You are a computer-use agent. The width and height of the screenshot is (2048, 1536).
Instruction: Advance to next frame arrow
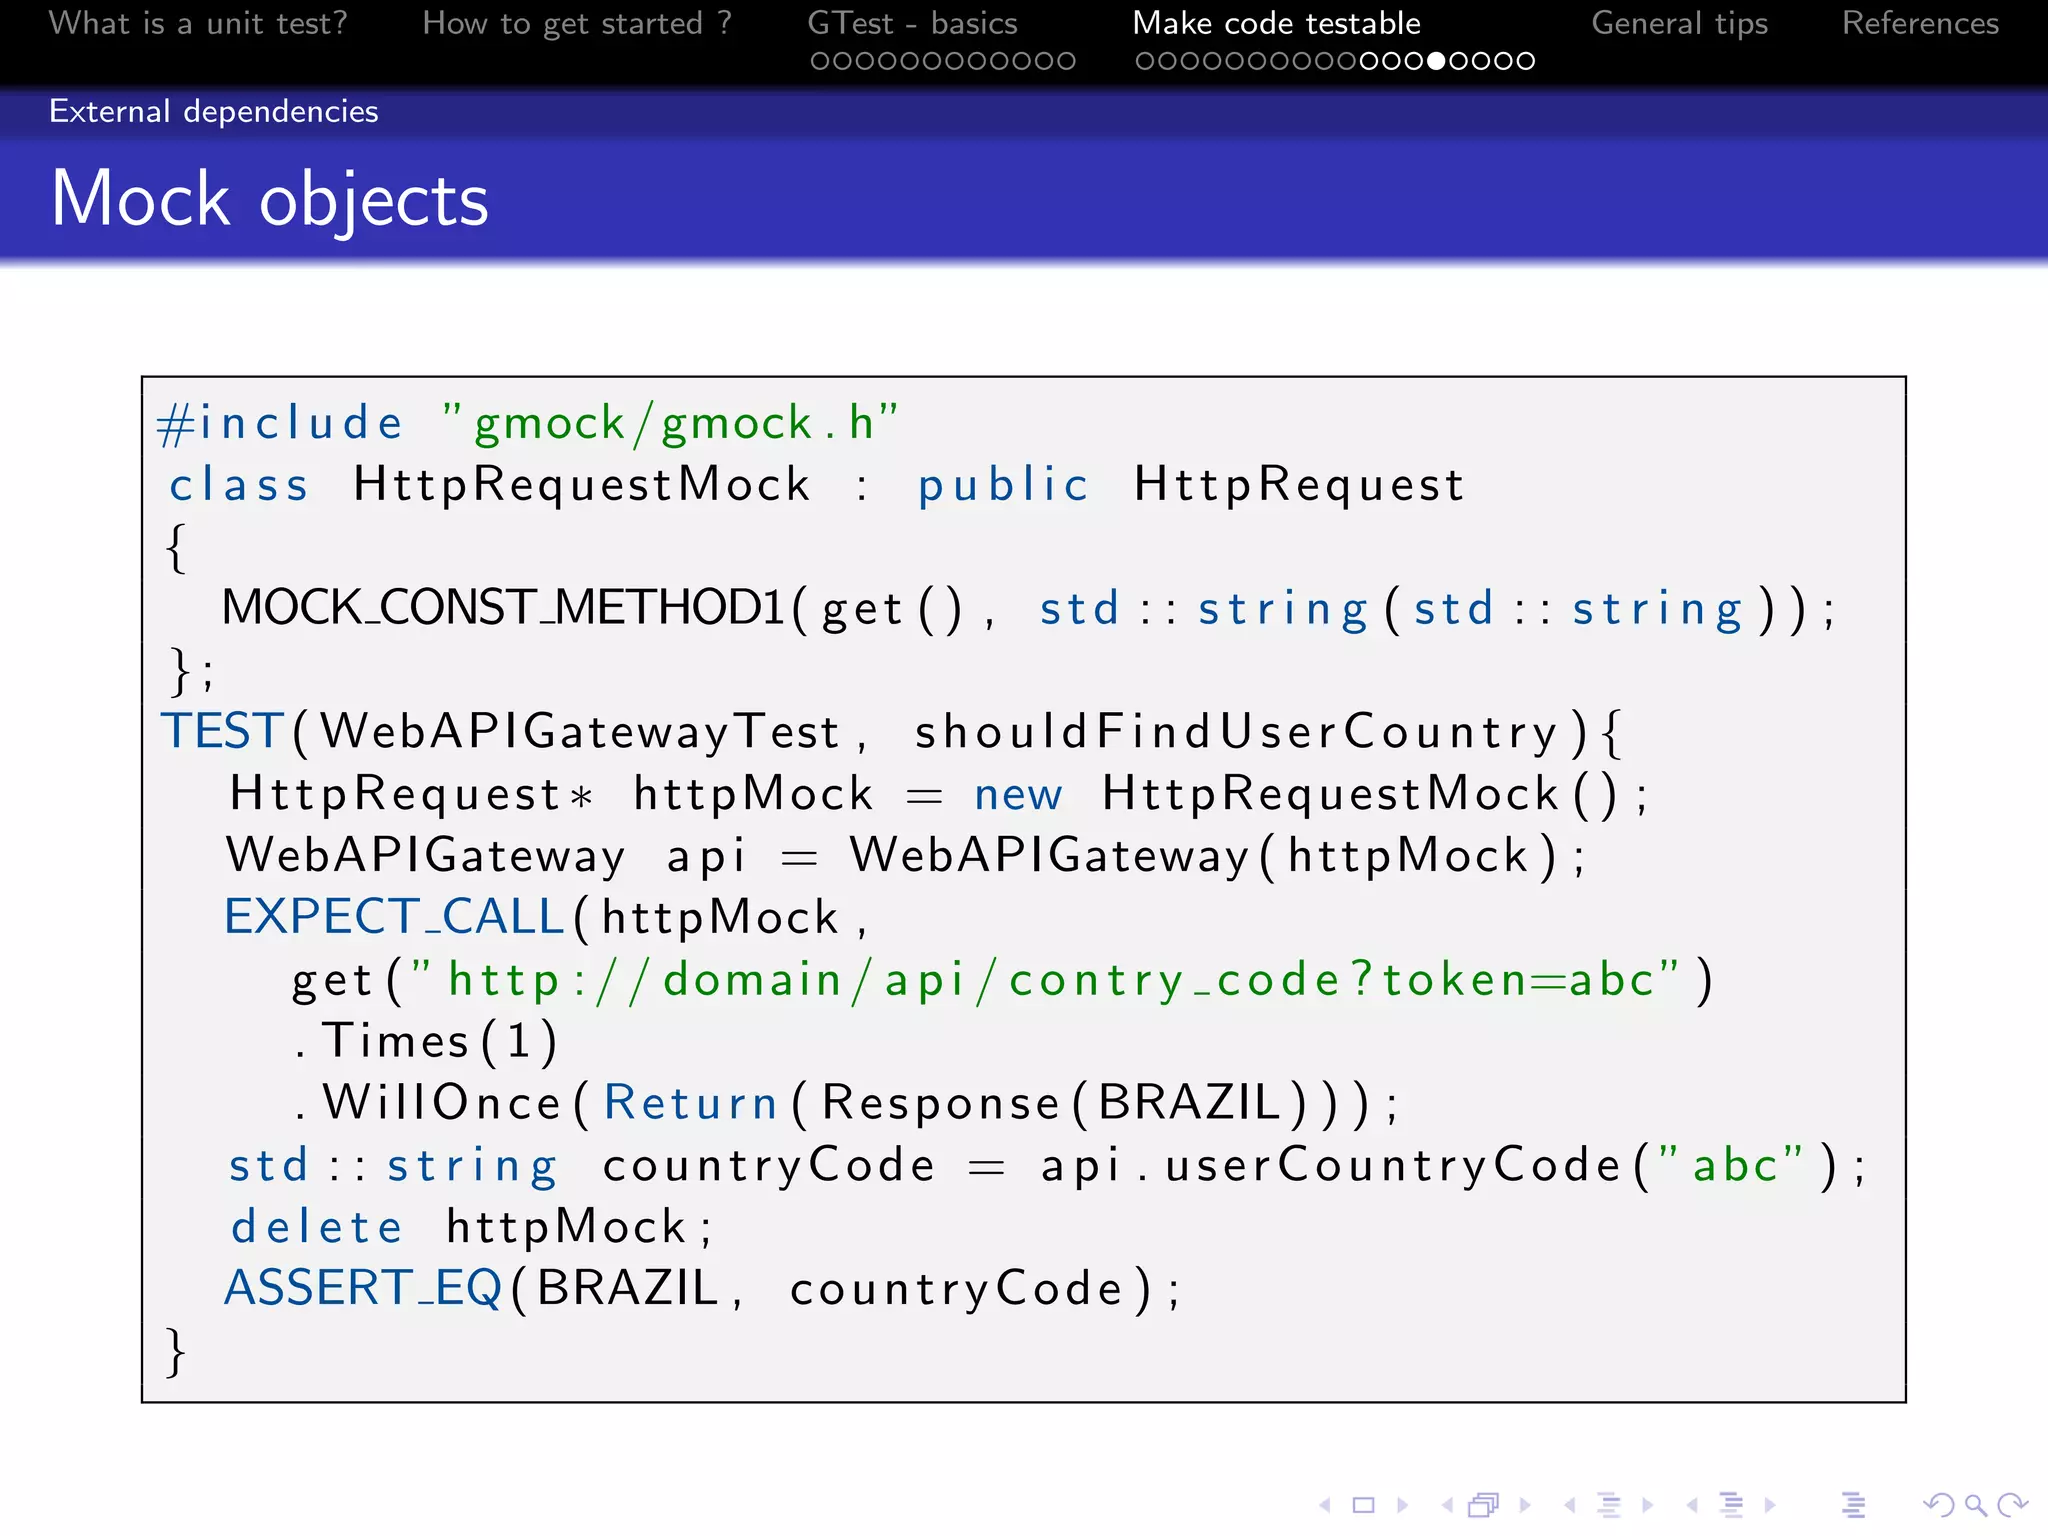tap(1525, 1505)
